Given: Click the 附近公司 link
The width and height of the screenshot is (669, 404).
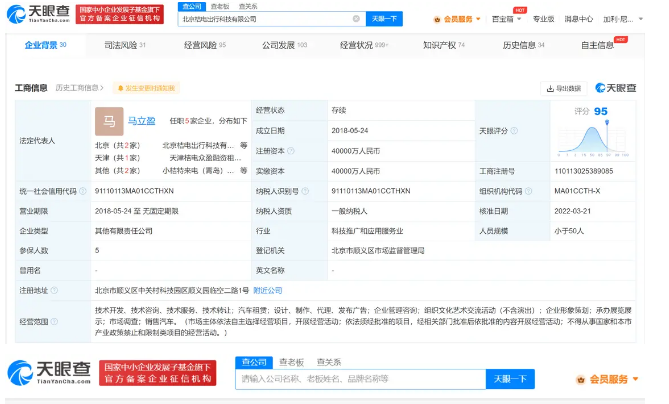Looking at the screenshot, I should [x=268, y=291].
